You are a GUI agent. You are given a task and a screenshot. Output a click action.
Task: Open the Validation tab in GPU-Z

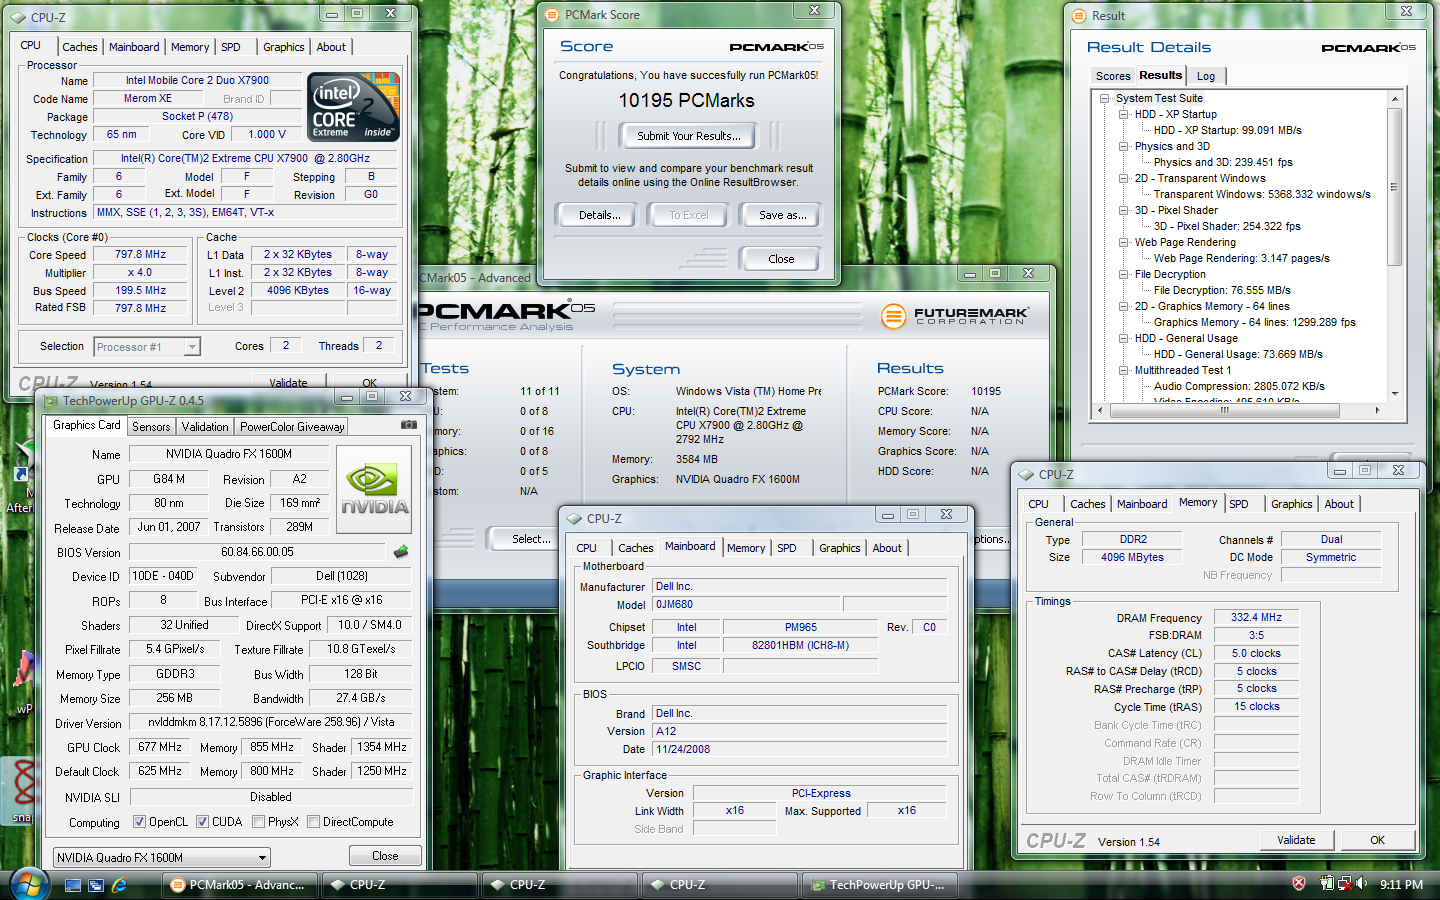[x=205, y=427]
